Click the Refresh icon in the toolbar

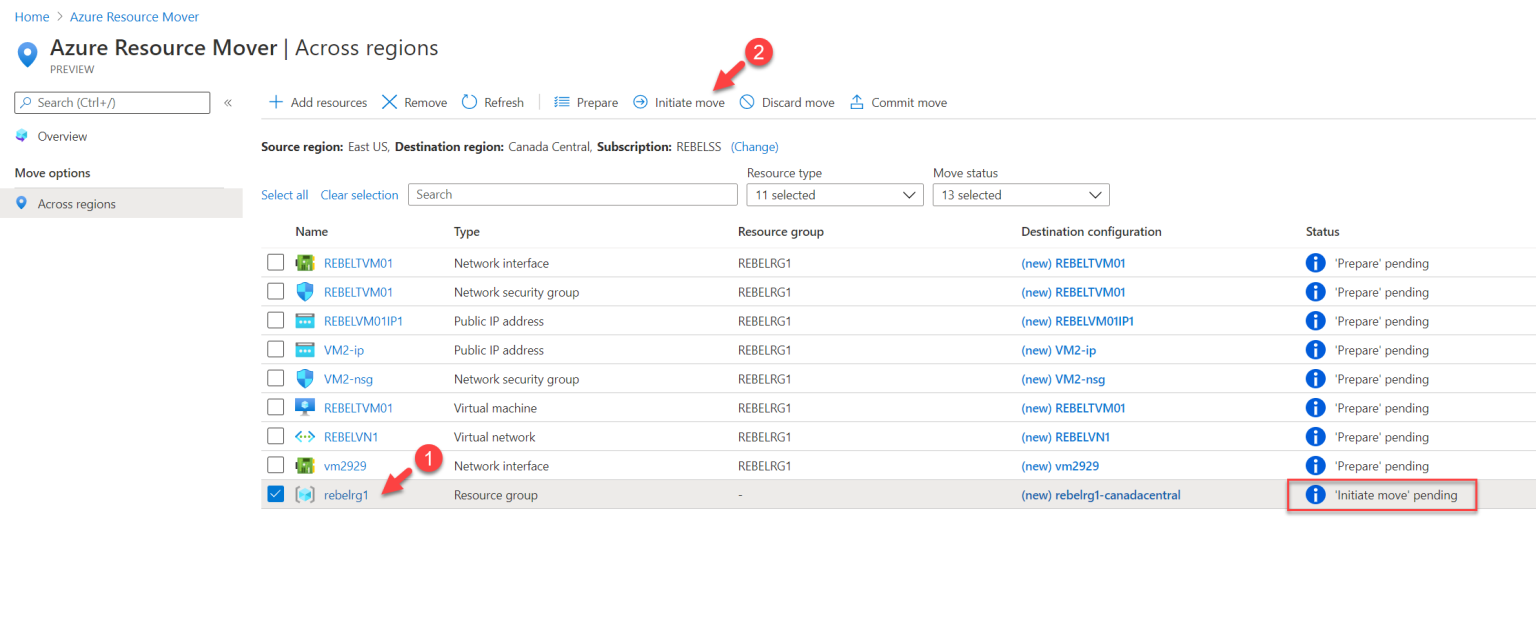pos(467,101)
